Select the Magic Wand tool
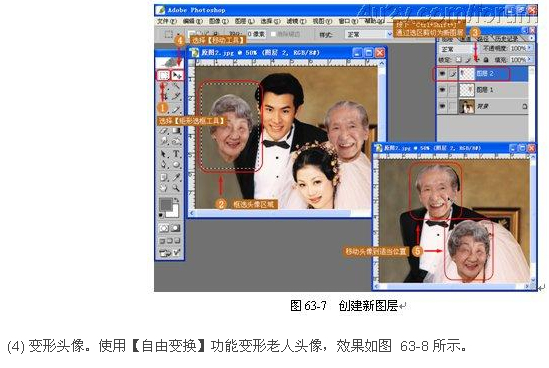Image resolution: width=549 pixels, height=368 pixels. (176, 86)
